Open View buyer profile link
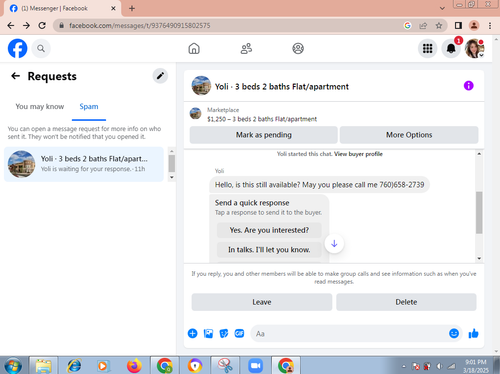The height and width of the screenshot is (374, 500). click(x=358, y=154)
